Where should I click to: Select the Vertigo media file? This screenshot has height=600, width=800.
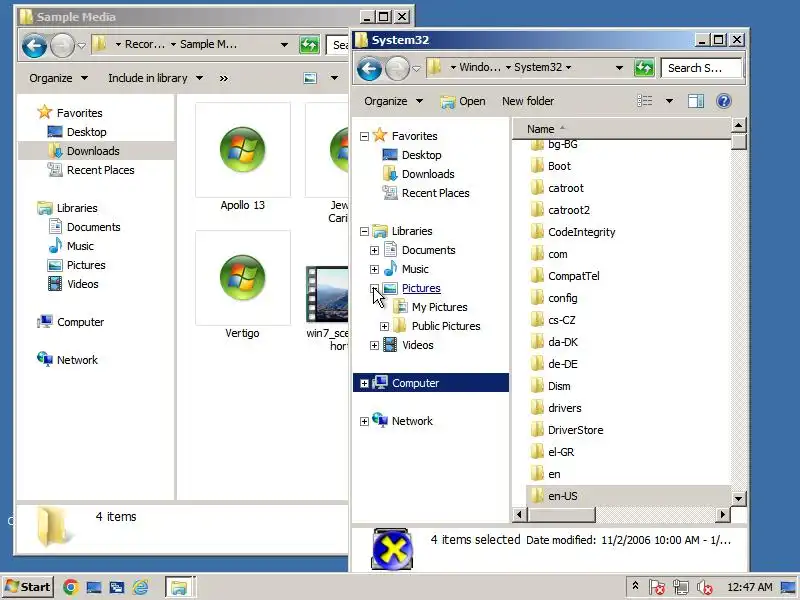242,285
